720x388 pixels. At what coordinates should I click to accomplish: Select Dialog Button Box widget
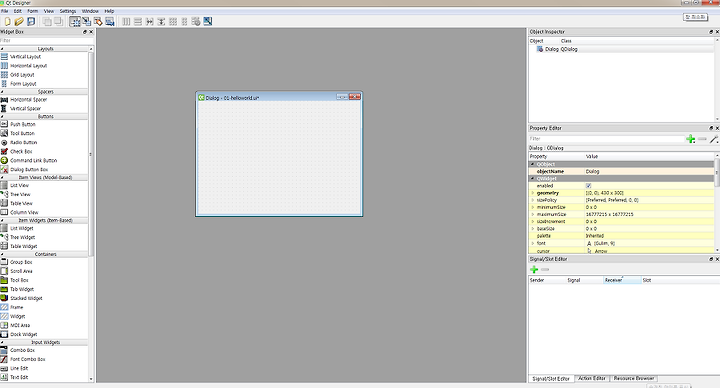pos(29,170)
